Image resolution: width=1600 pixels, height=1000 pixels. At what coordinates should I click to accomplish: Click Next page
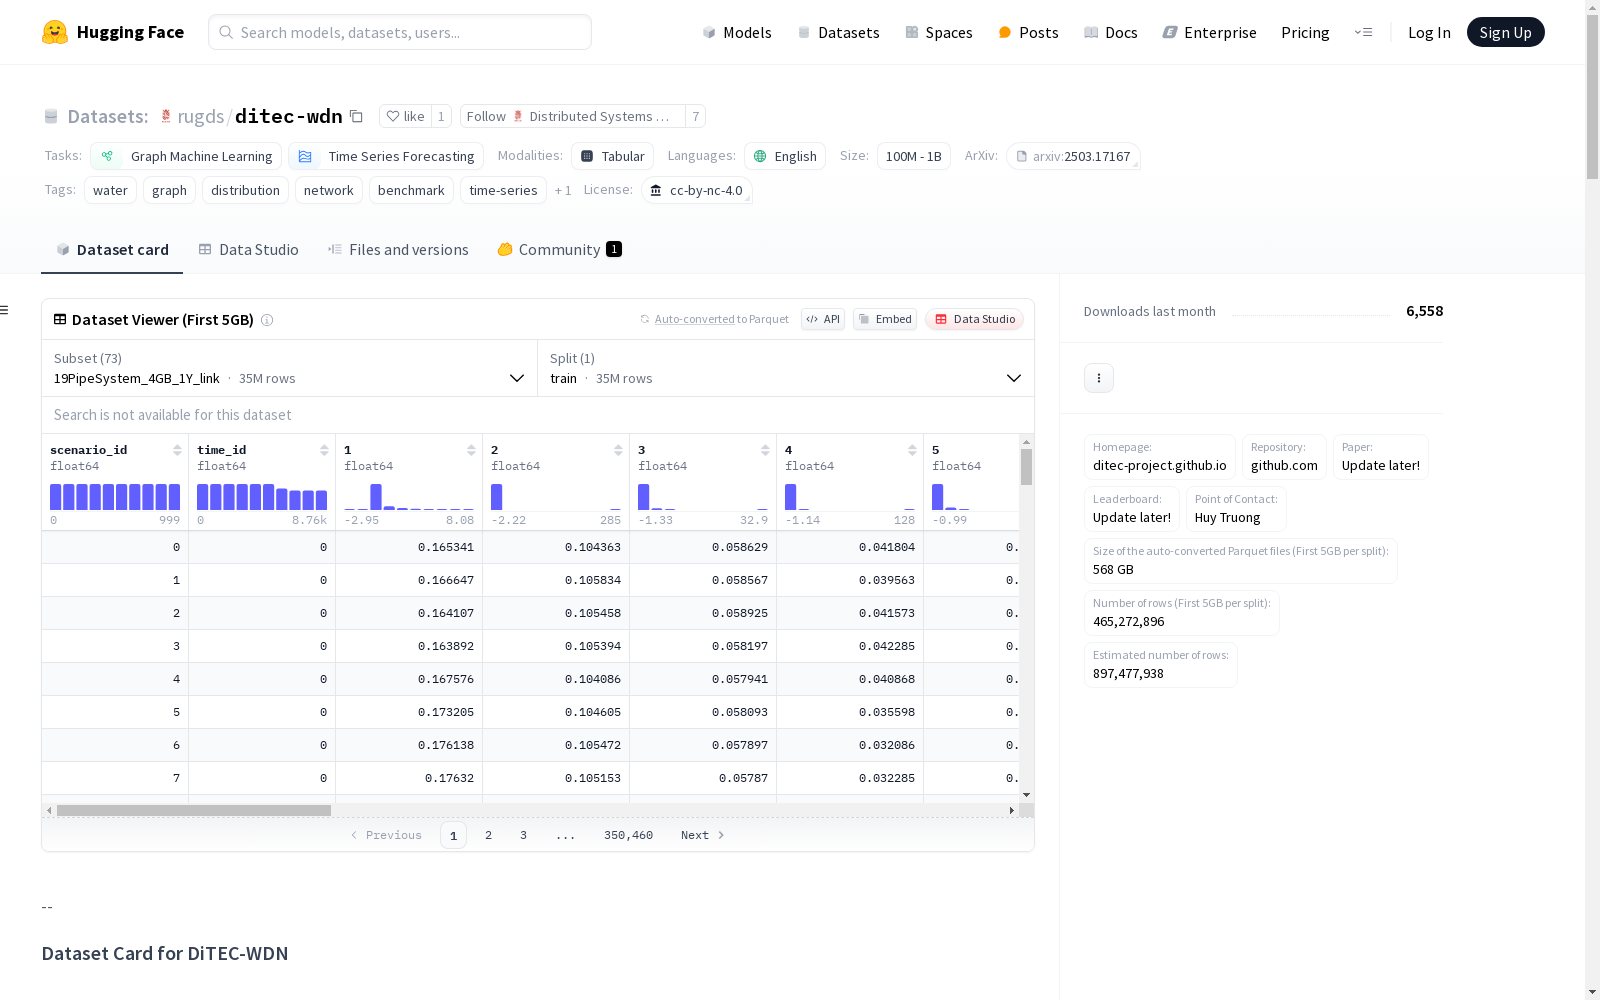tap(702, 835)
